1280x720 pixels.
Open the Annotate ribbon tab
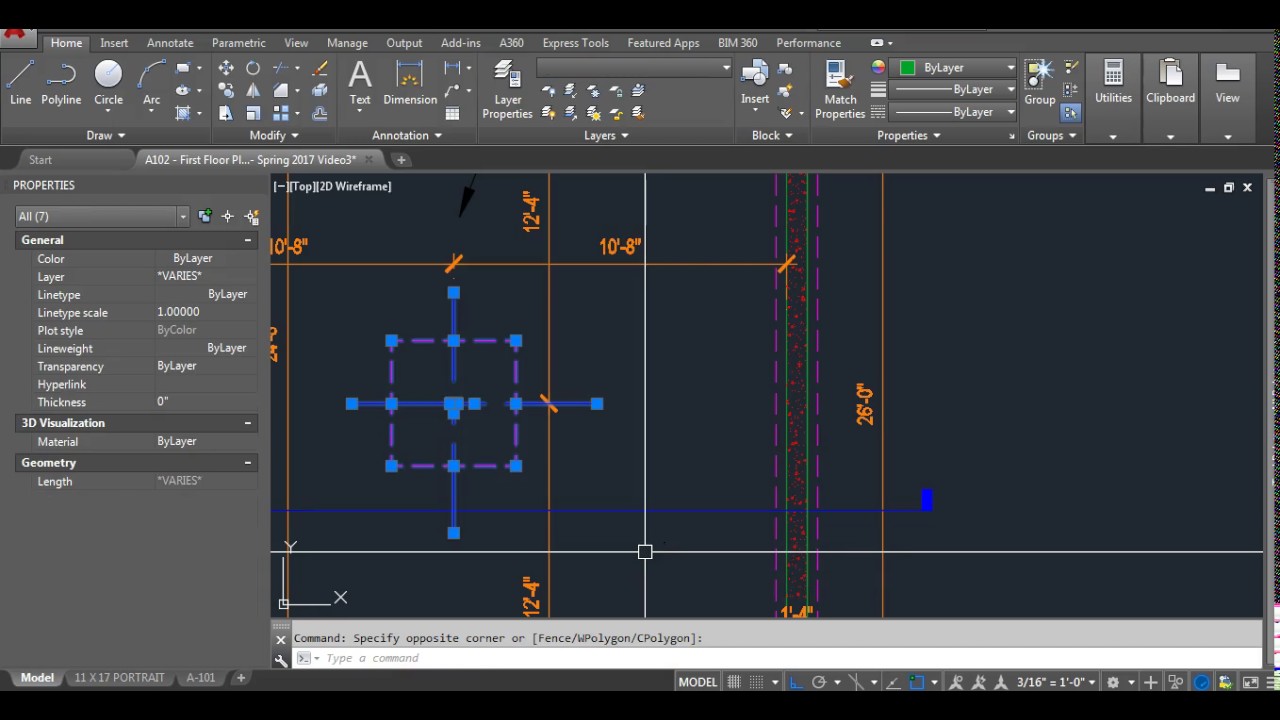coord(170,43)
